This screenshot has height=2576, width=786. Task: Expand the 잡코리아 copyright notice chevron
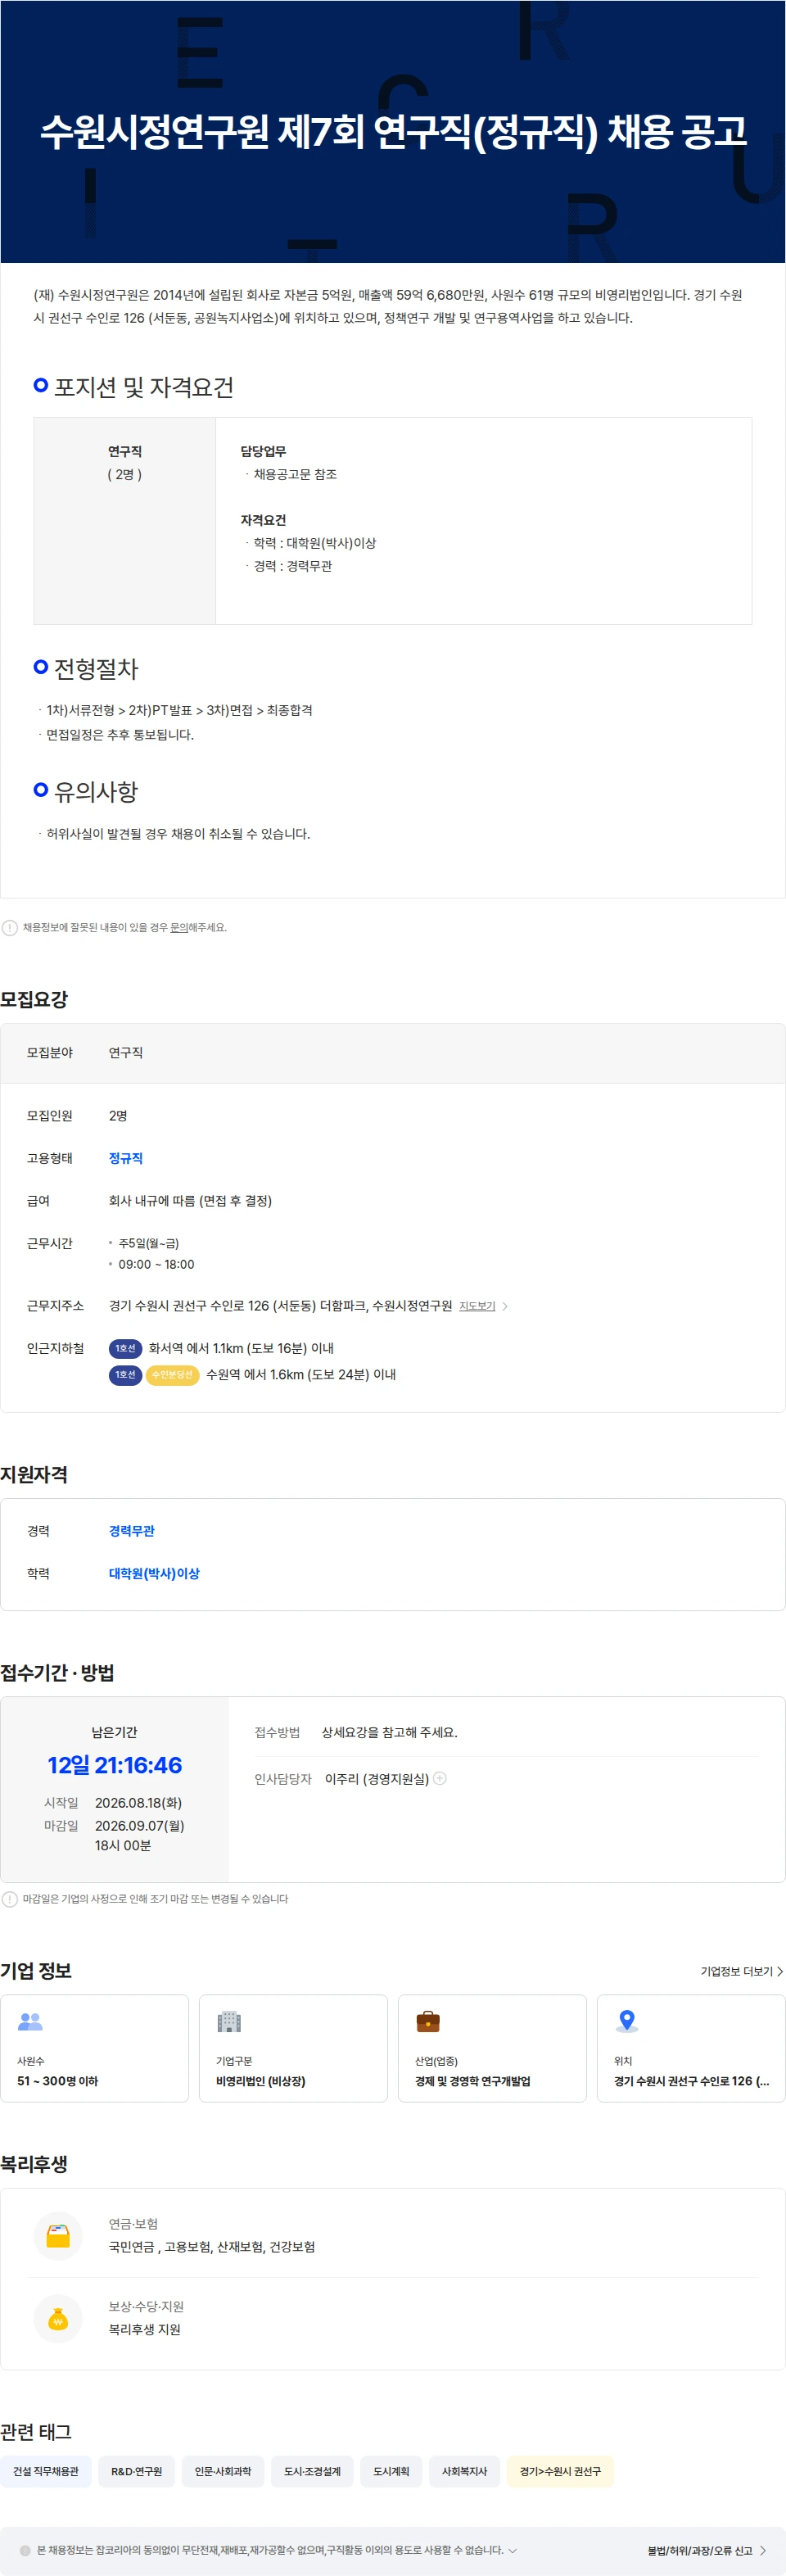(513, 2550)
